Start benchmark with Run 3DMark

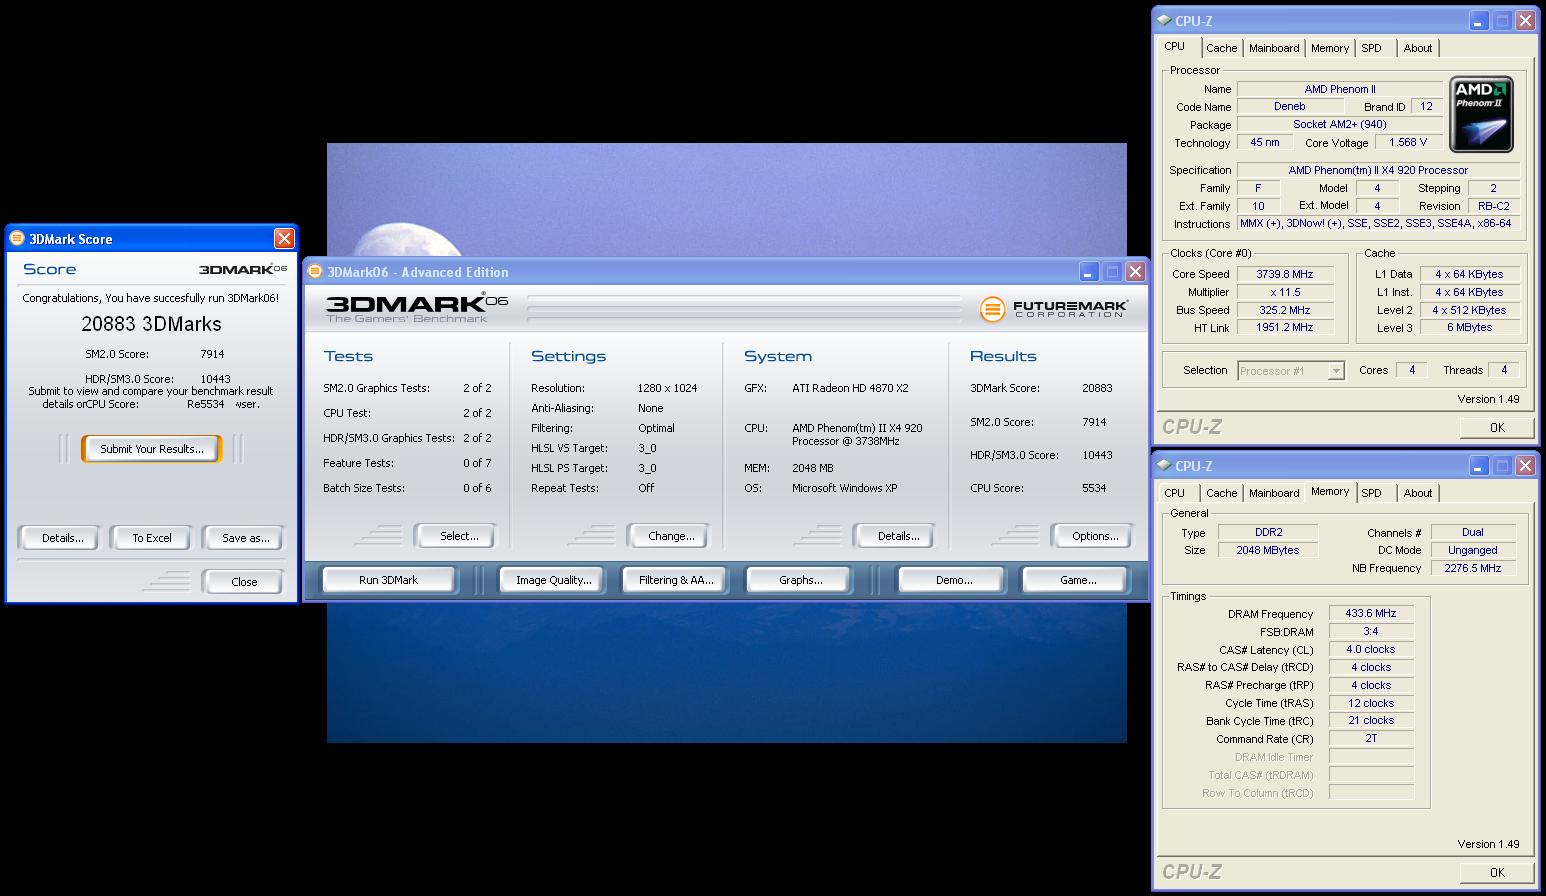point(388,580)
